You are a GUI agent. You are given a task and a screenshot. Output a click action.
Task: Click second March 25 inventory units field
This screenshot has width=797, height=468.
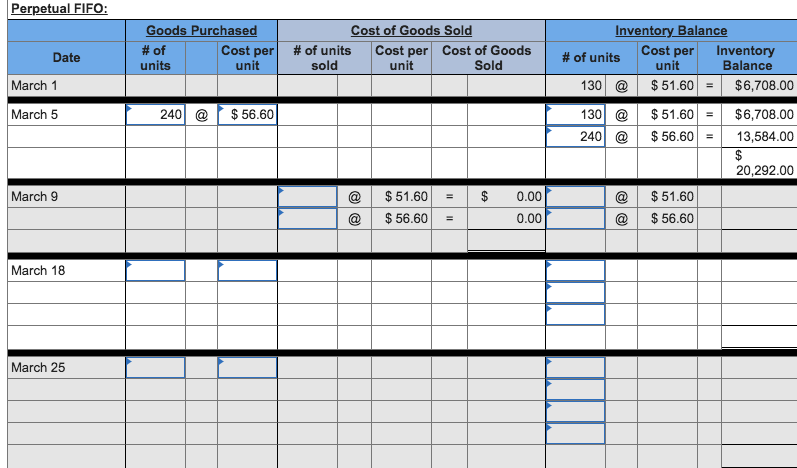tap(575, 390)
